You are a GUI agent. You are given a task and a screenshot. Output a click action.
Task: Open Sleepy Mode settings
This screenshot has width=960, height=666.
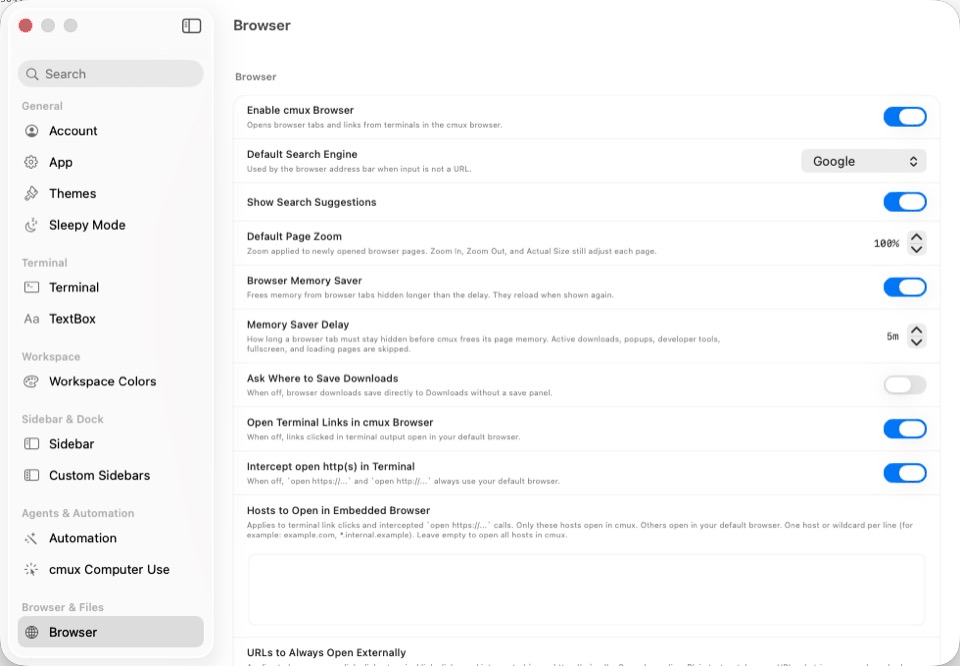pos(111,225)
